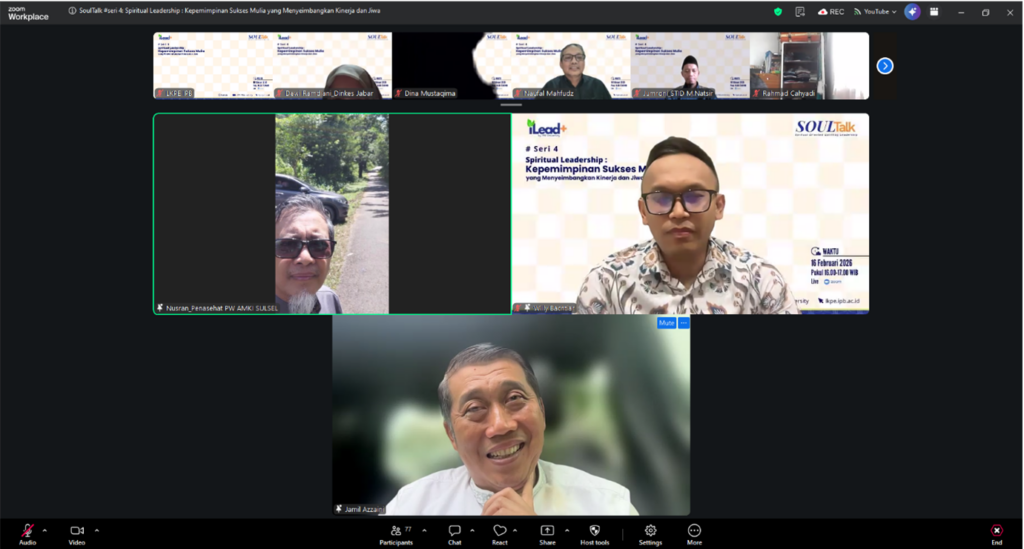1024x549 pixels.
Task: Select Jumroni_STID M.Natsir thumbnail
Action: click(x=690, y=66)
